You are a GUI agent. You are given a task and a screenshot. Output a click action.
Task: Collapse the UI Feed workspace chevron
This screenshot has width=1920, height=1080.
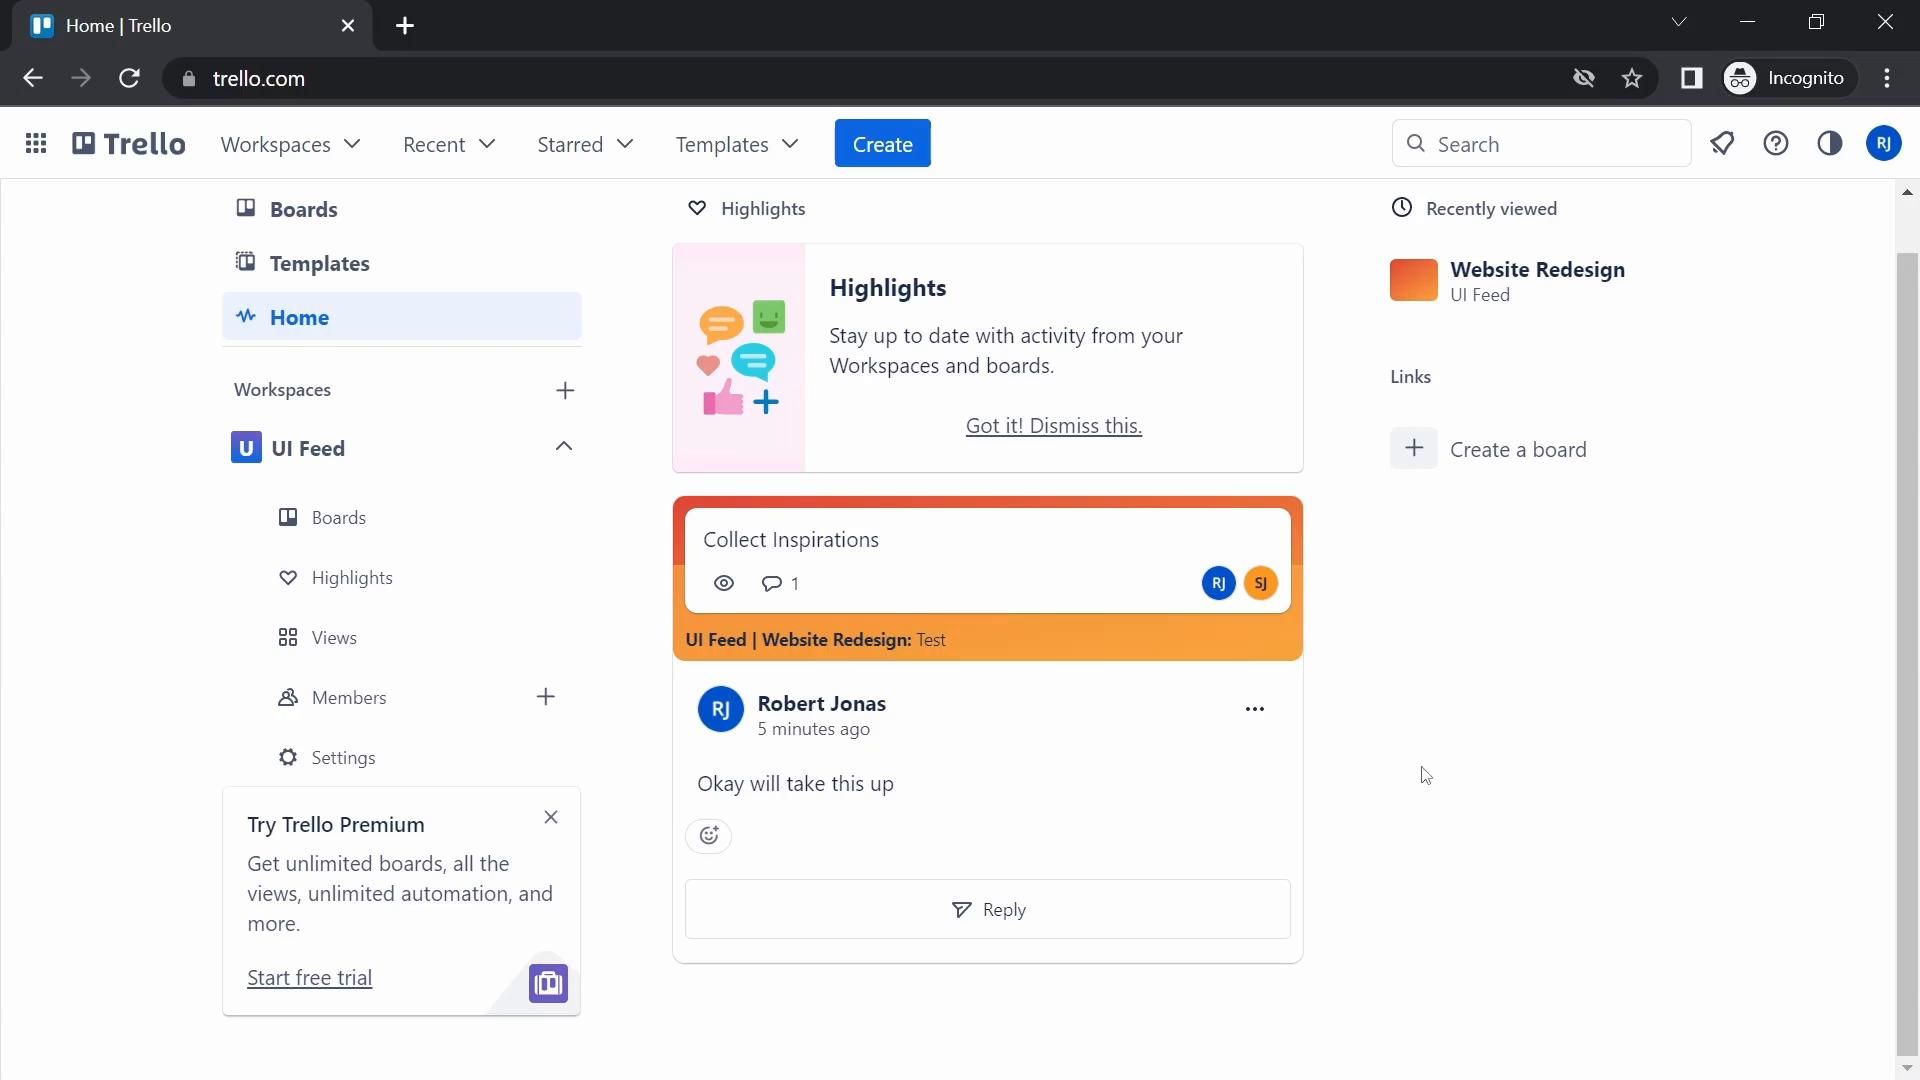(x=564, y=446)
